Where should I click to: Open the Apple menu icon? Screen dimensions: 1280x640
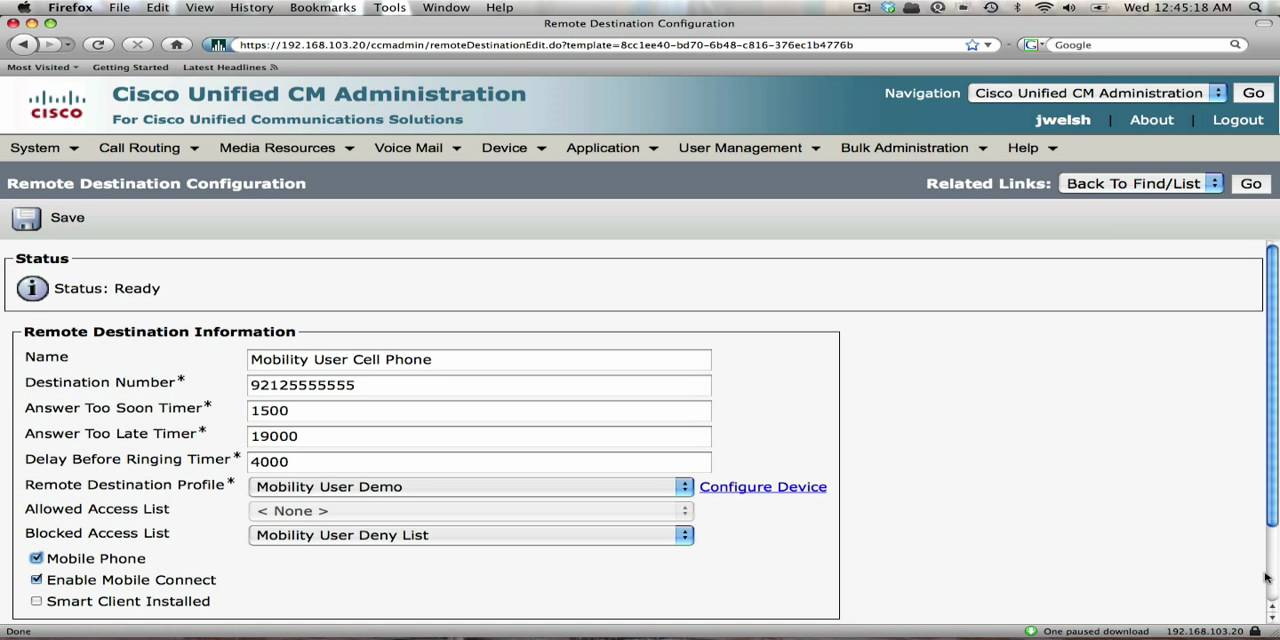24,7
